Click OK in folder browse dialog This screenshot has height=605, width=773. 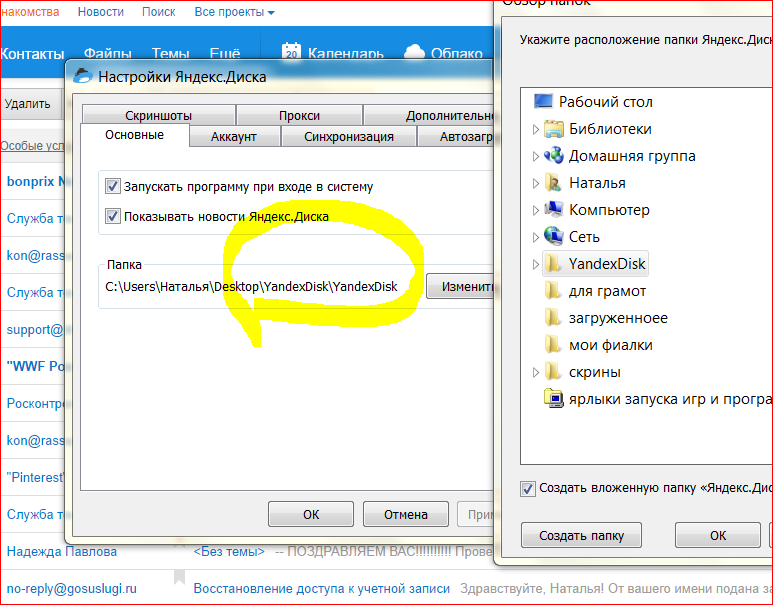(718, 535)
